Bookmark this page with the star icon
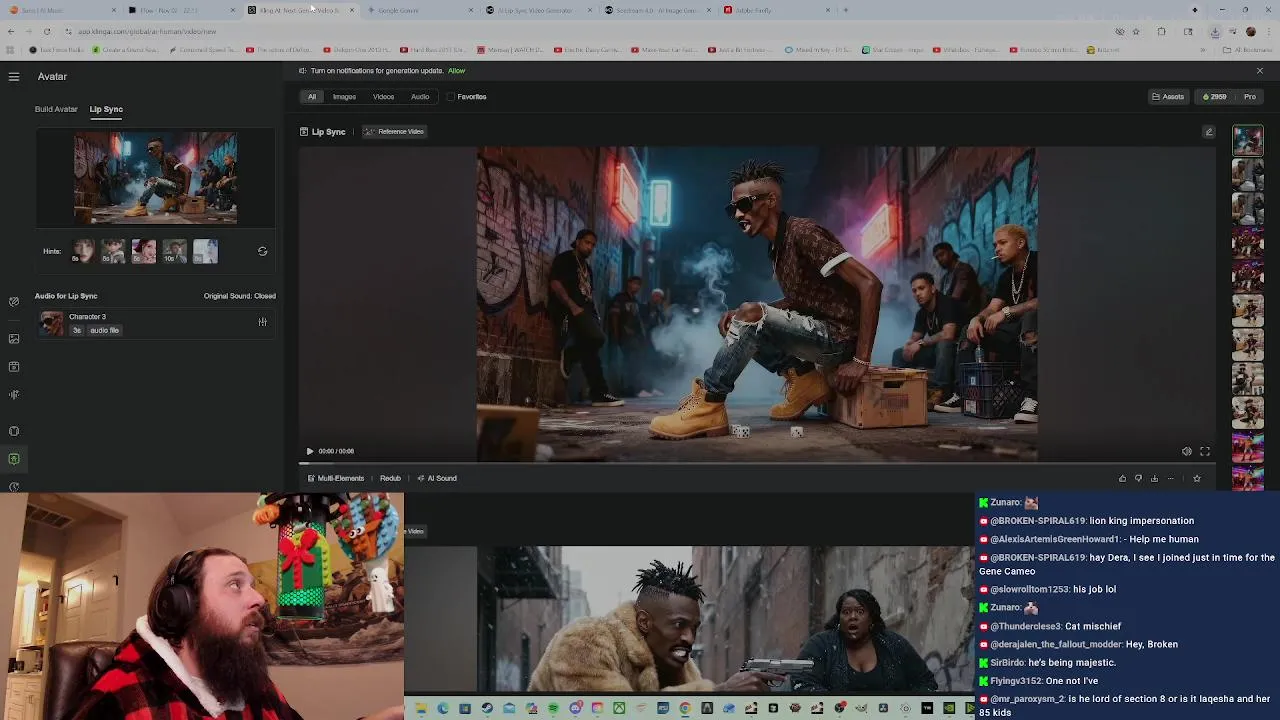Viewport: 1280px width, 720px height. pyautogui.click(x=1137, y=31)
